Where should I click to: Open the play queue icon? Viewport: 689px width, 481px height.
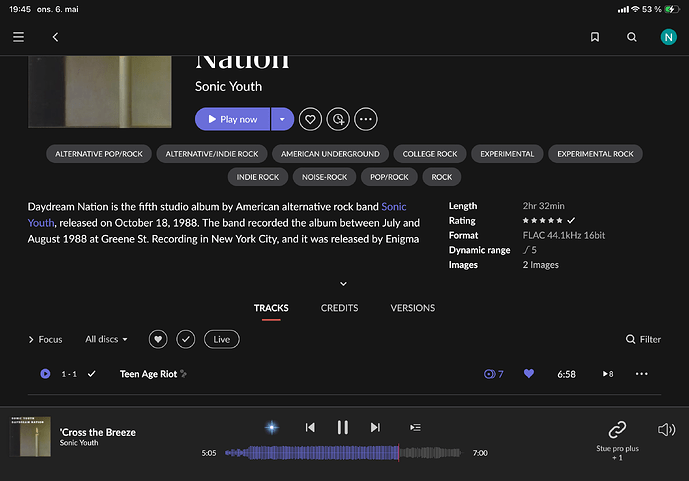coord(415,427)
